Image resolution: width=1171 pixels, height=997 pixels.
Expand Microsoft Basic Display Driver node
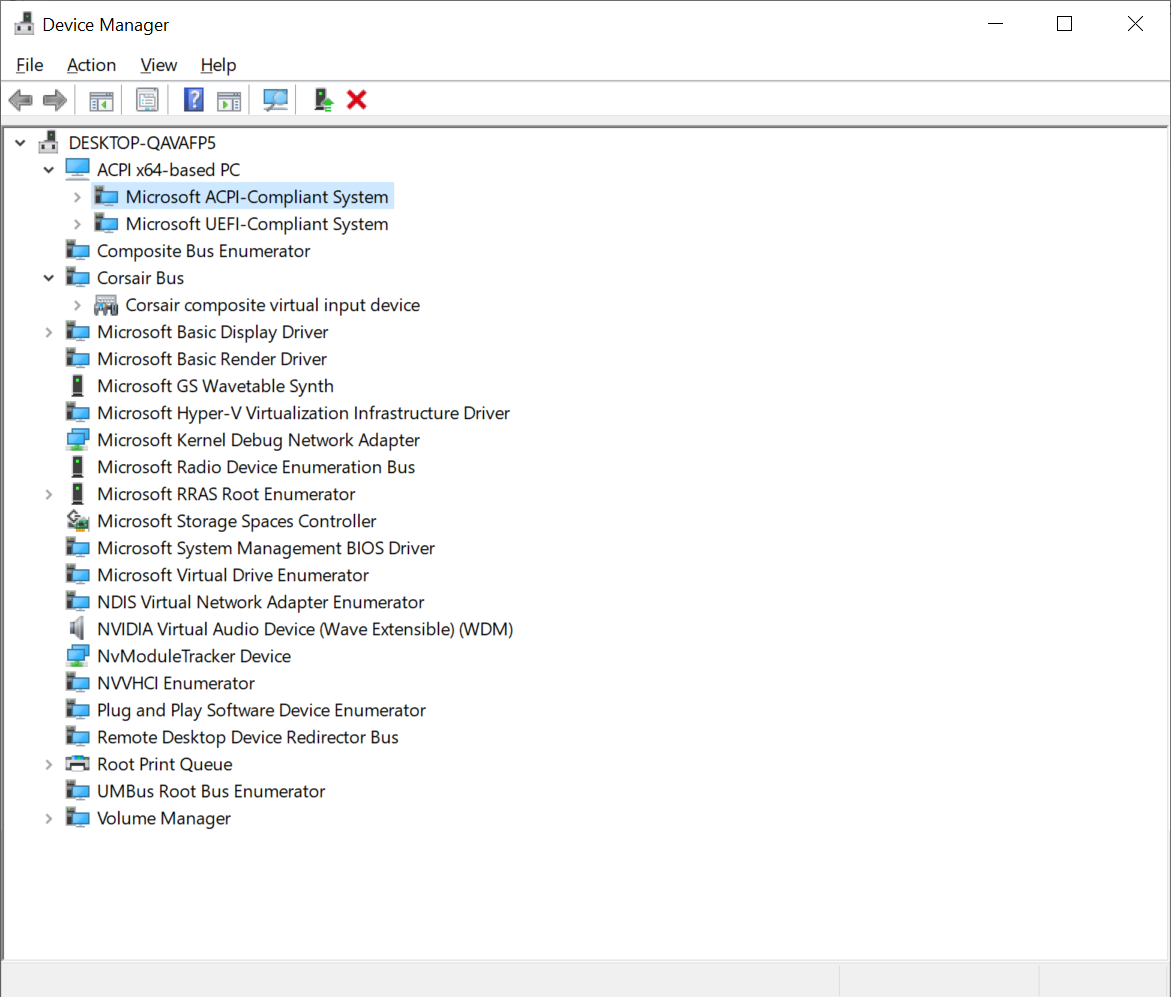click(x=49, y=332)
